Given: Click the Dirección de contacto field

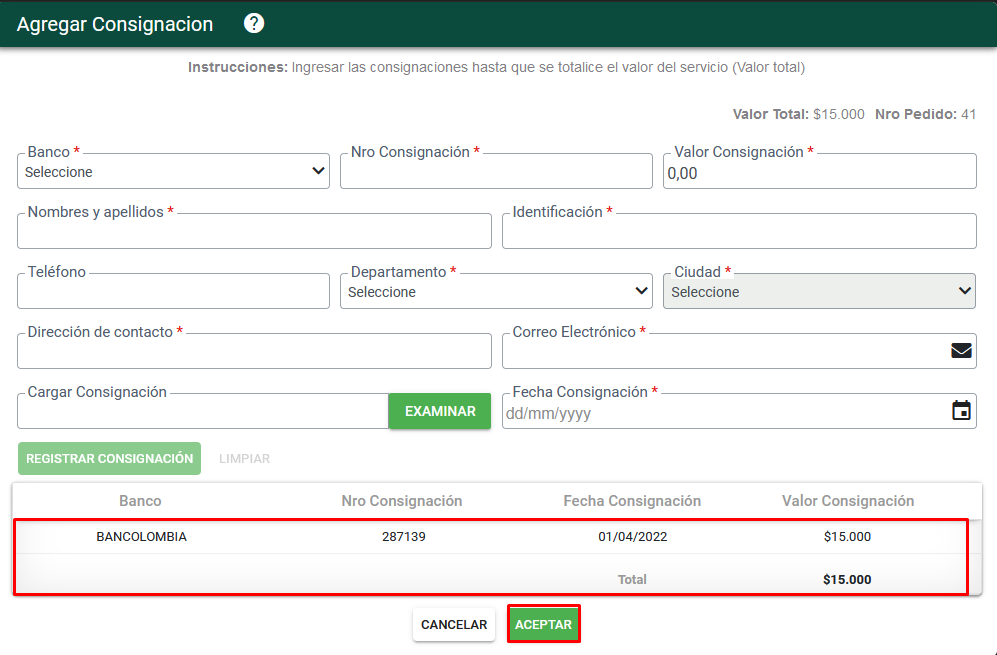Looking at the screenshot, I should pos(254,351).
